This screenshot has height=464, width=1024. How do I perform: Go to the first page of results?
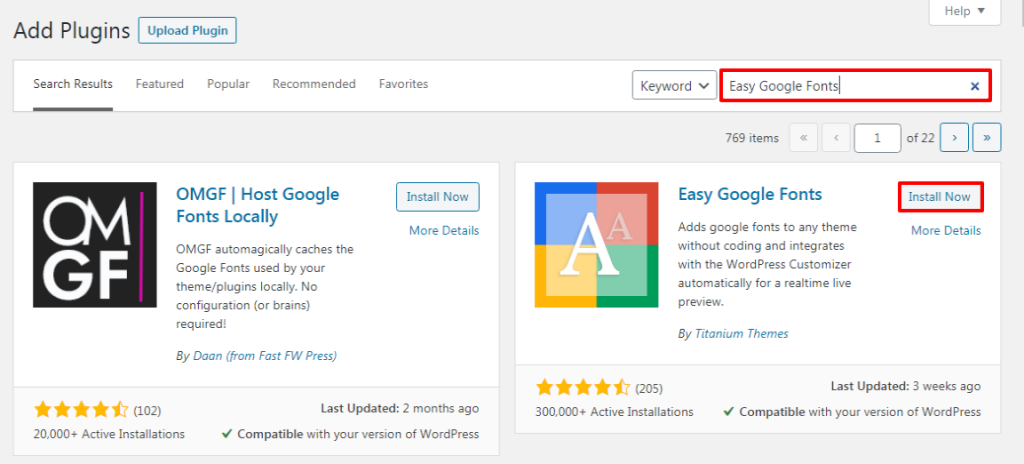804,138
